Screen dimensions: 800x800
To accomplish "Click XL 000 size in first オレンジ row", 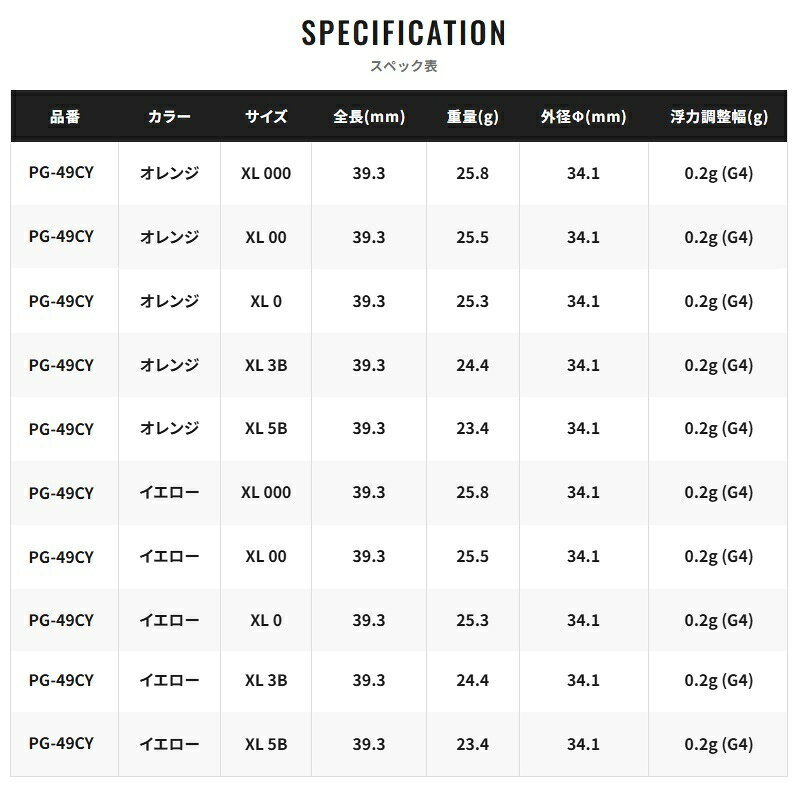I will point(266,173).
